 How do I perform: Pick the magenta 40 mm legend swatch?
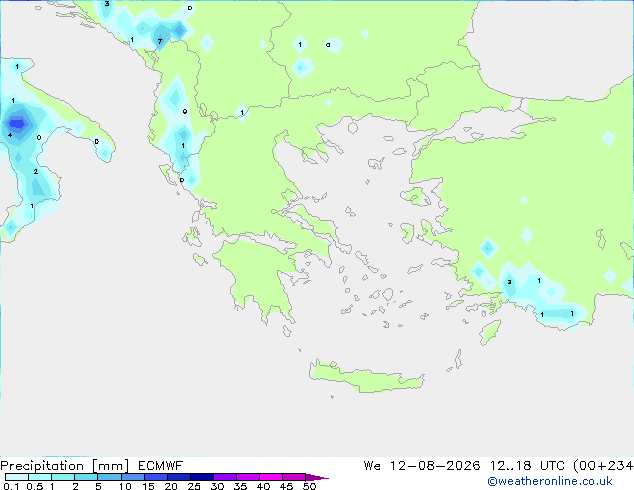[x=271, y=477]
